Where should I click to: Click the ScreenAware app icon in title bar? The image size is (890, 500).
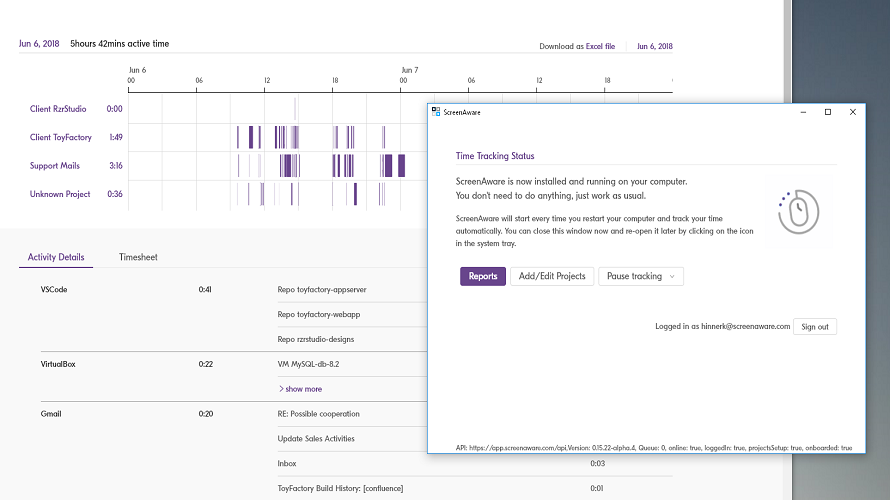pos(436,112)
